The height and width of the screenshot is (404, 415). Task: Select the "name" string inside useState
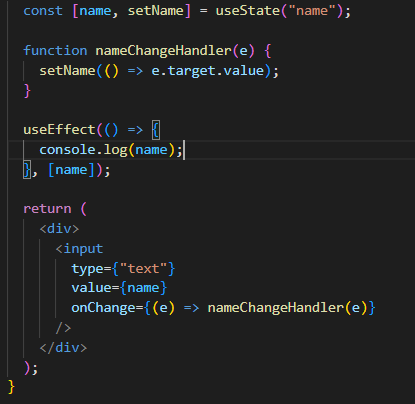312,11
